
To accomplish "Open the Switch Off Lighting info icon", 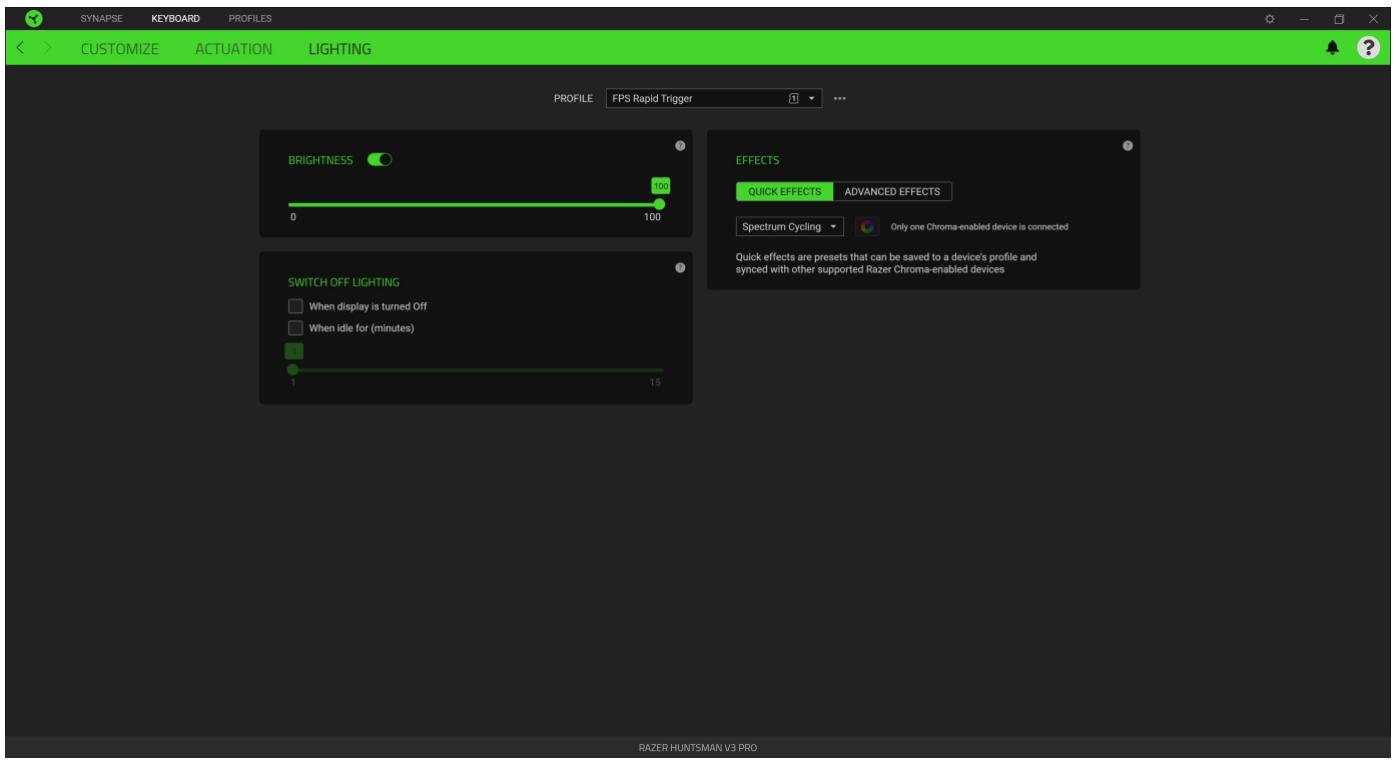I will pos(680,268).
